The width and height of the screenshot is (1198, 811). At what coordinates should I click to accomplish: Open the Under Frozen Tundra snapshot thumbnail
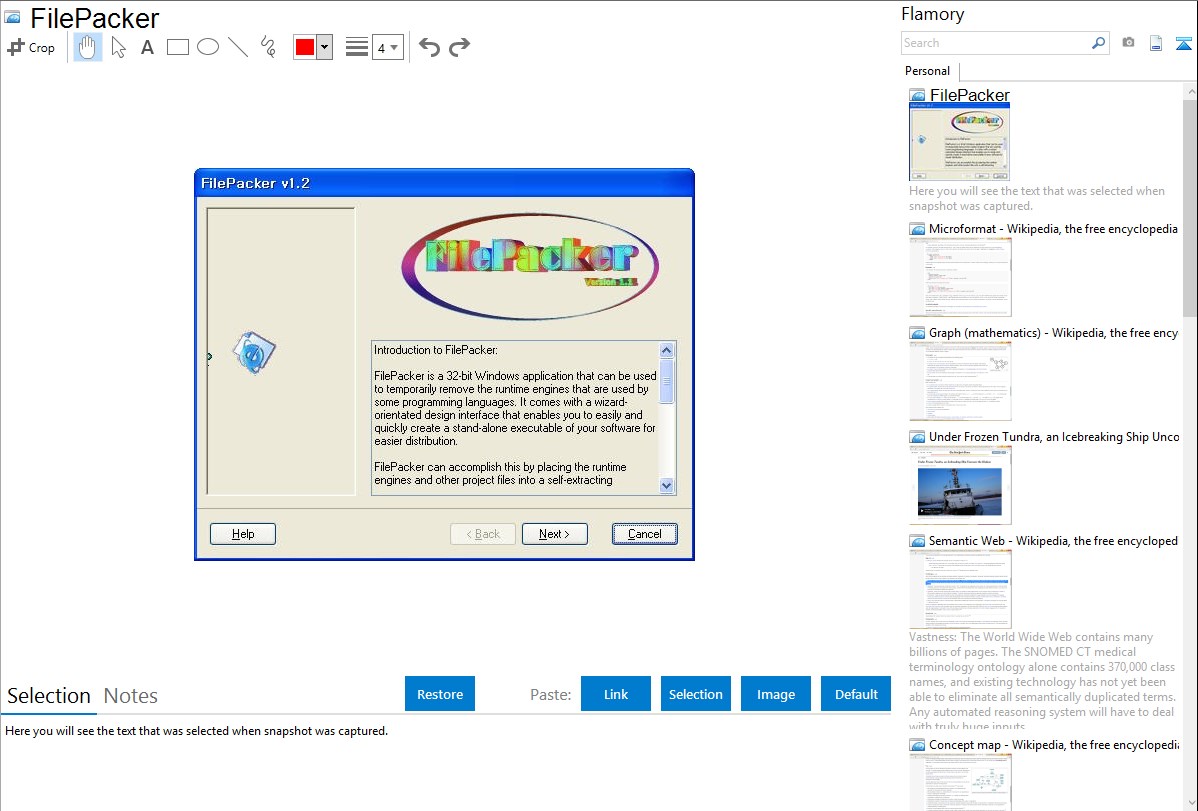[x=960, y=485]
